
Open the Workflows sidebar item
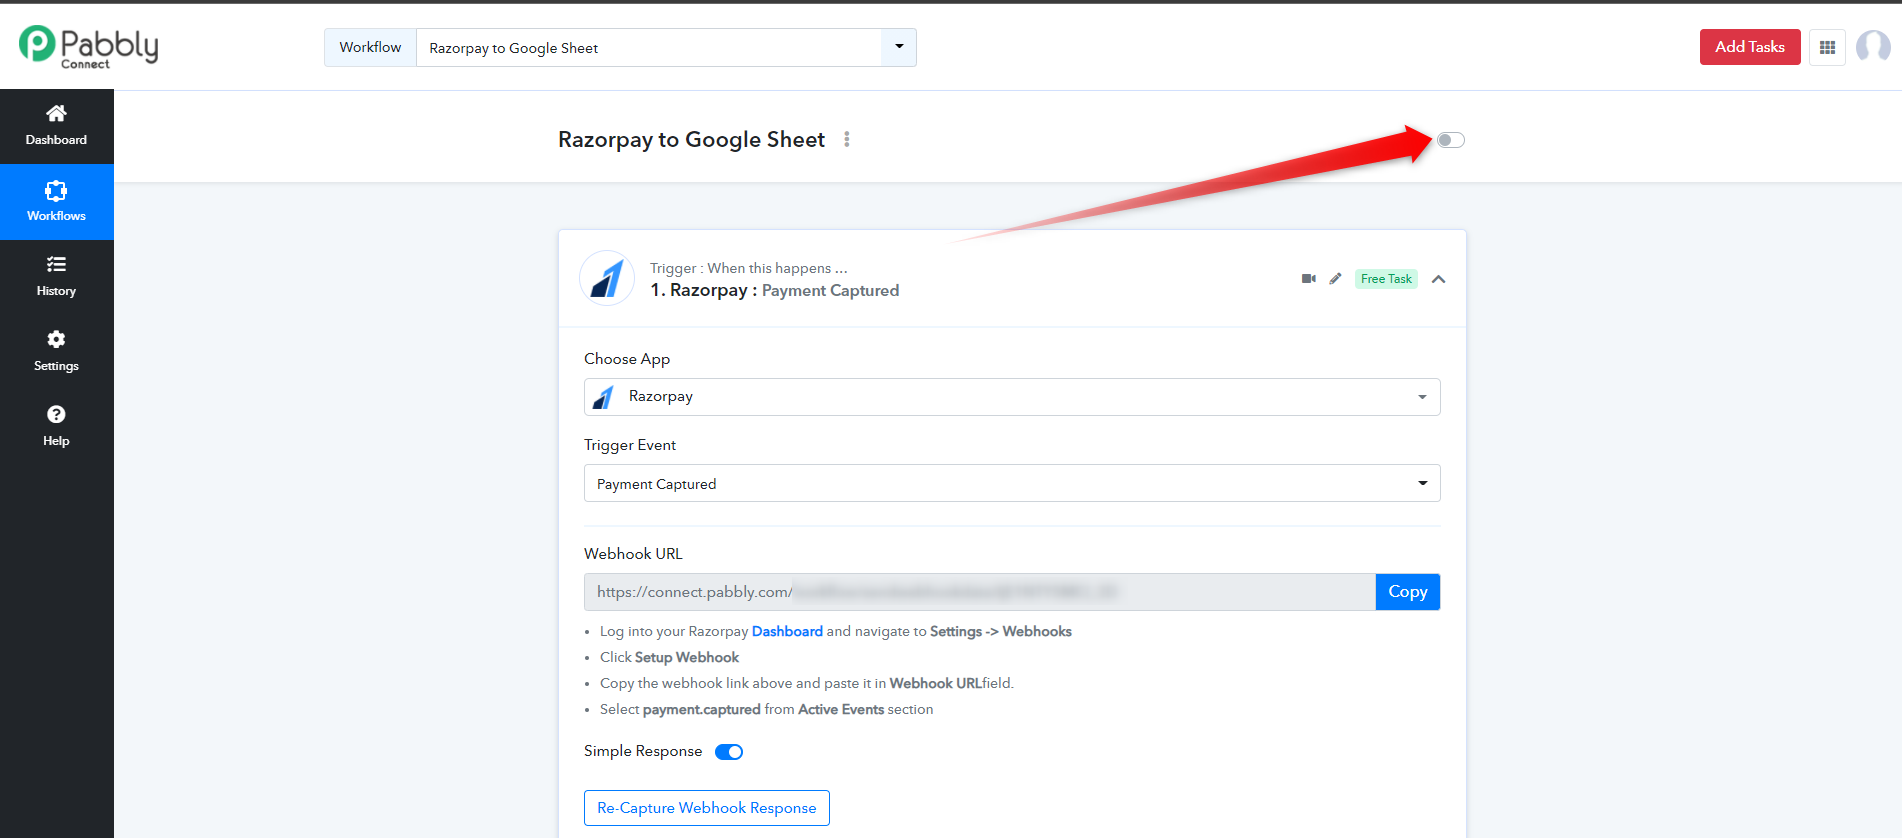coord(56,202)
